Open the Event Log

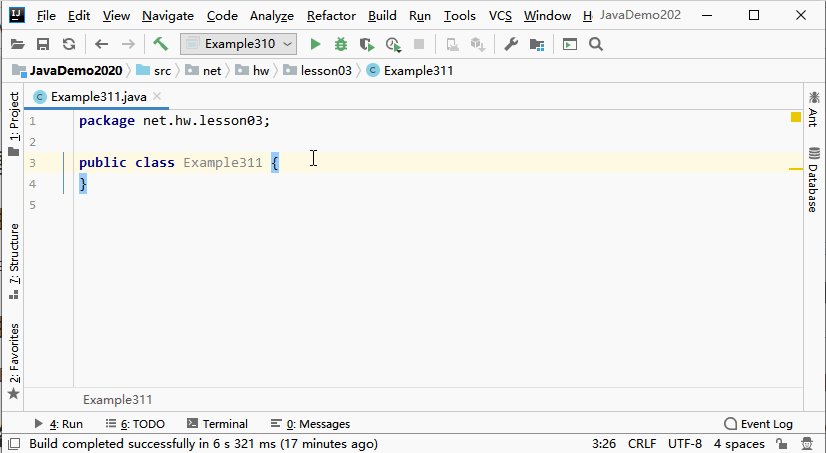click(x=758, y=424)
